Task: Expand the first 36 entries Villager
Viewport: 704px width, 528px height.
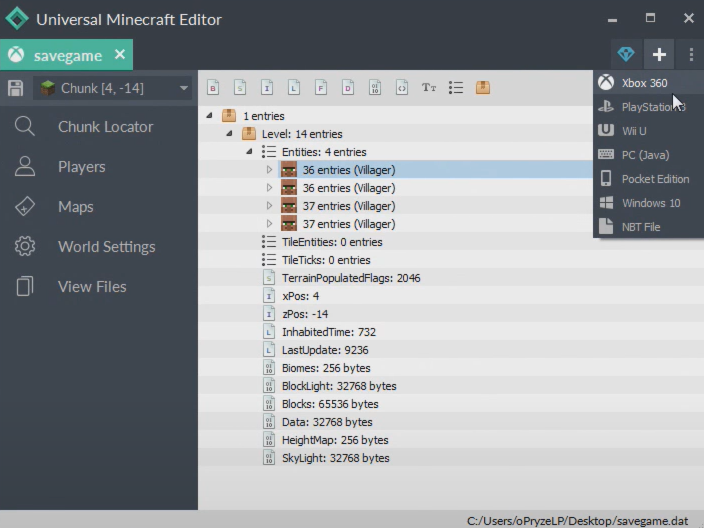Action: (x=269, y=170)
